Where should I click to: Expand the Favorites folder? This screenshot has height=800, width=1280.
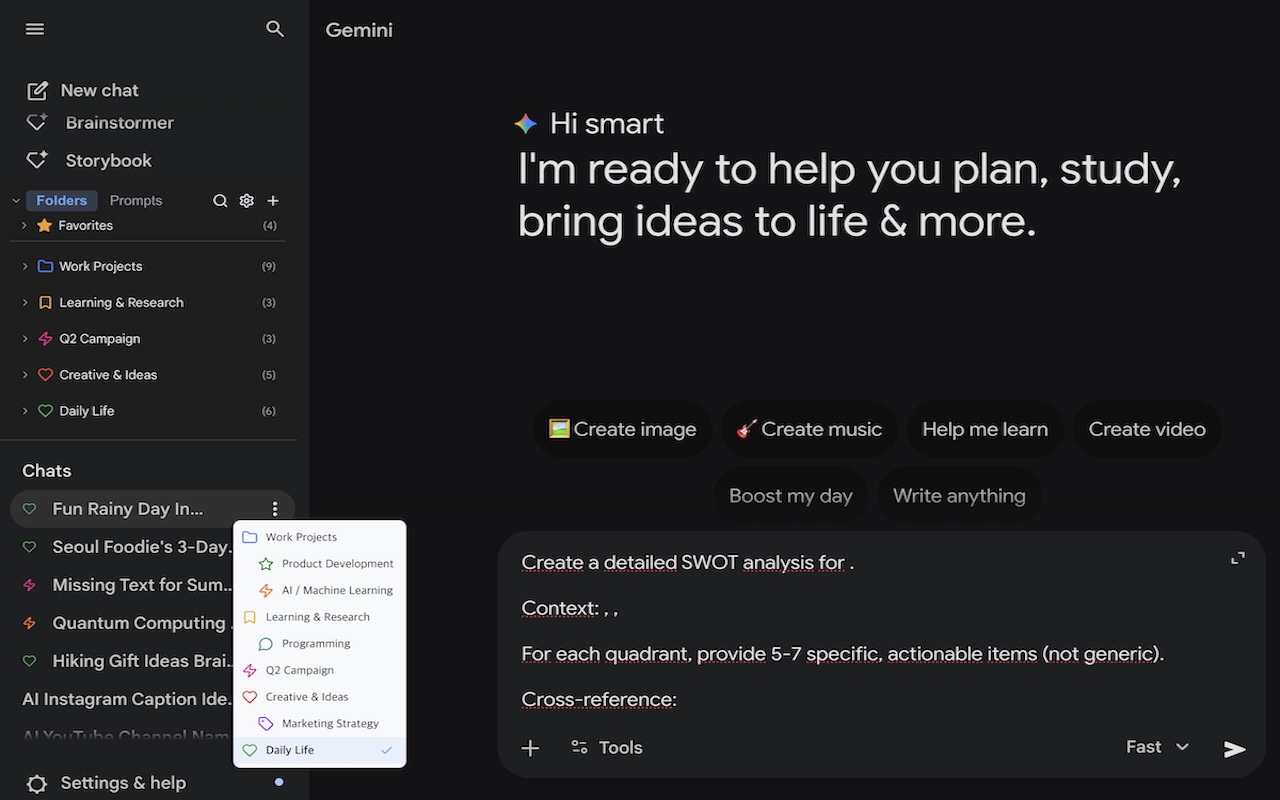point(25,226)
